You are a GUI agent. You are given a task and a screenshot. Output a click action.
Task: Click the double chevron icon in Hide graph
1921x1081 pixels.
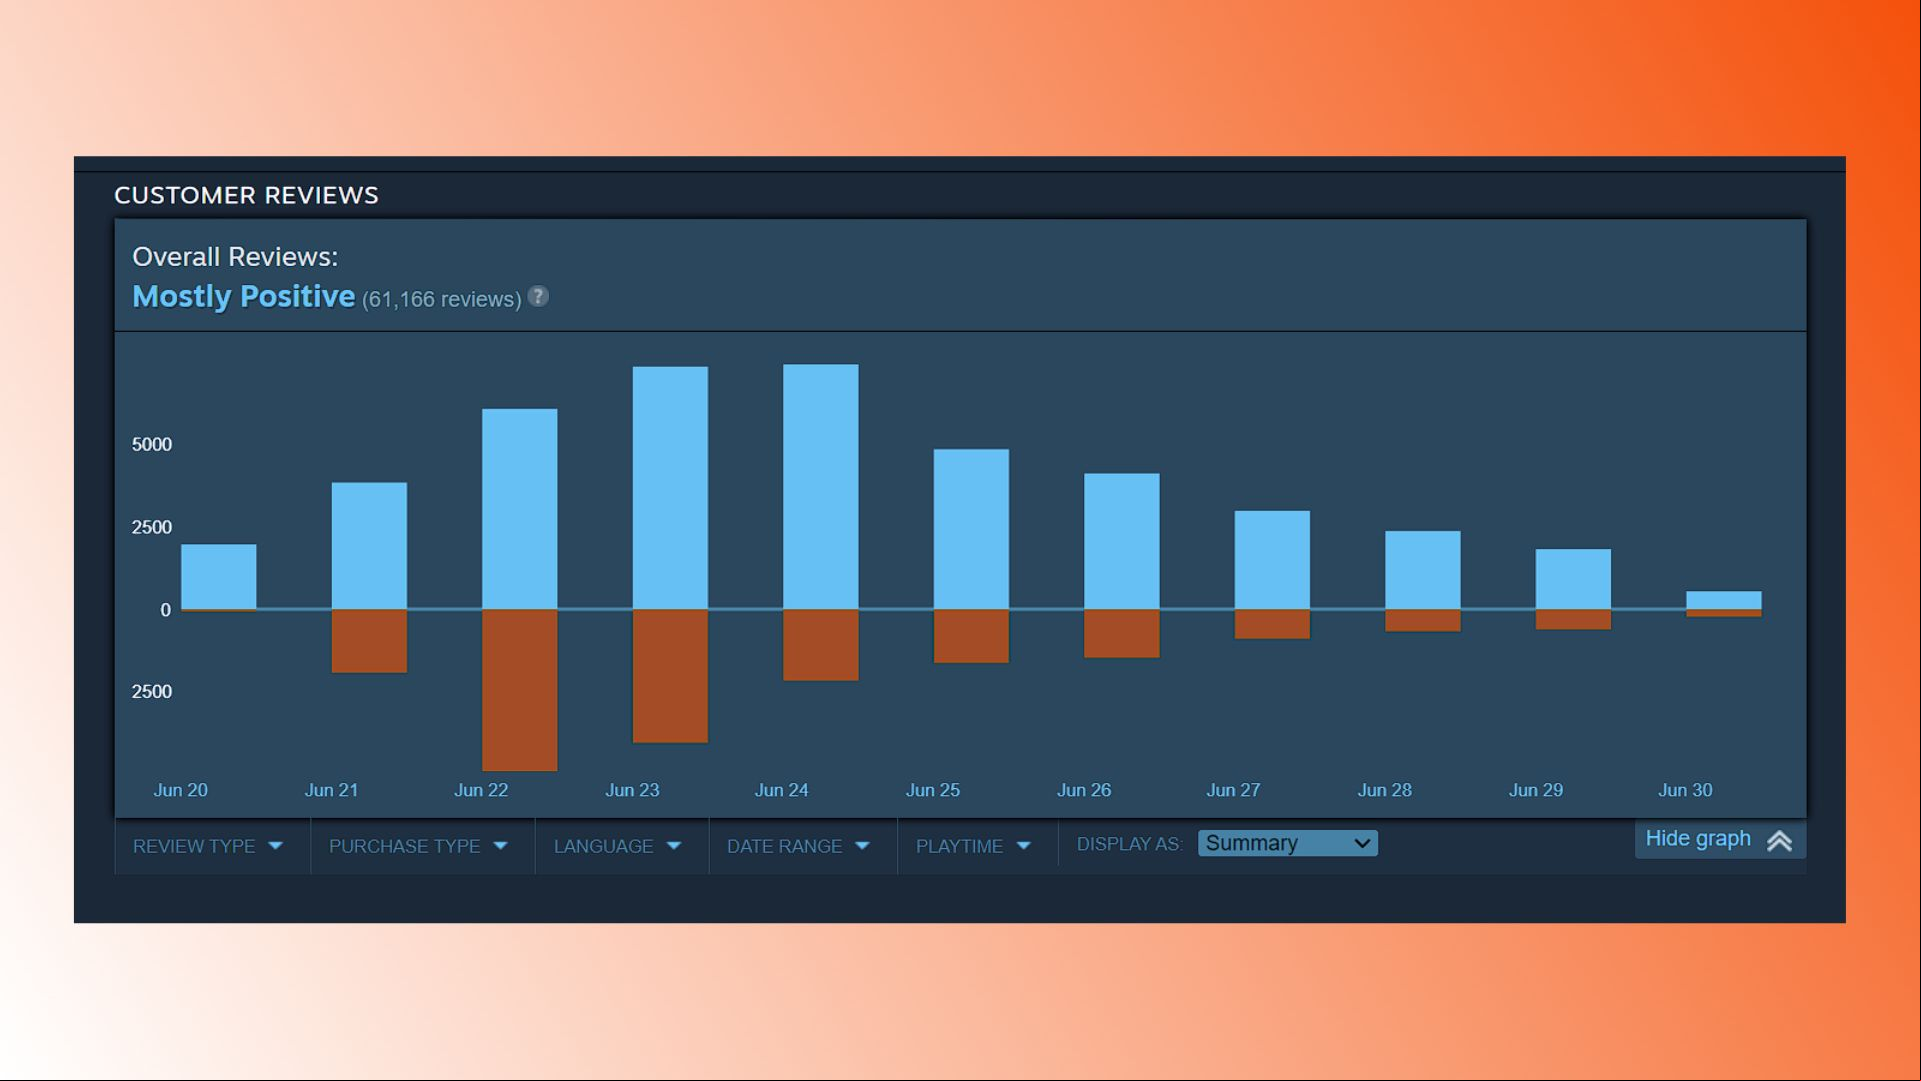click(1779, 840)
